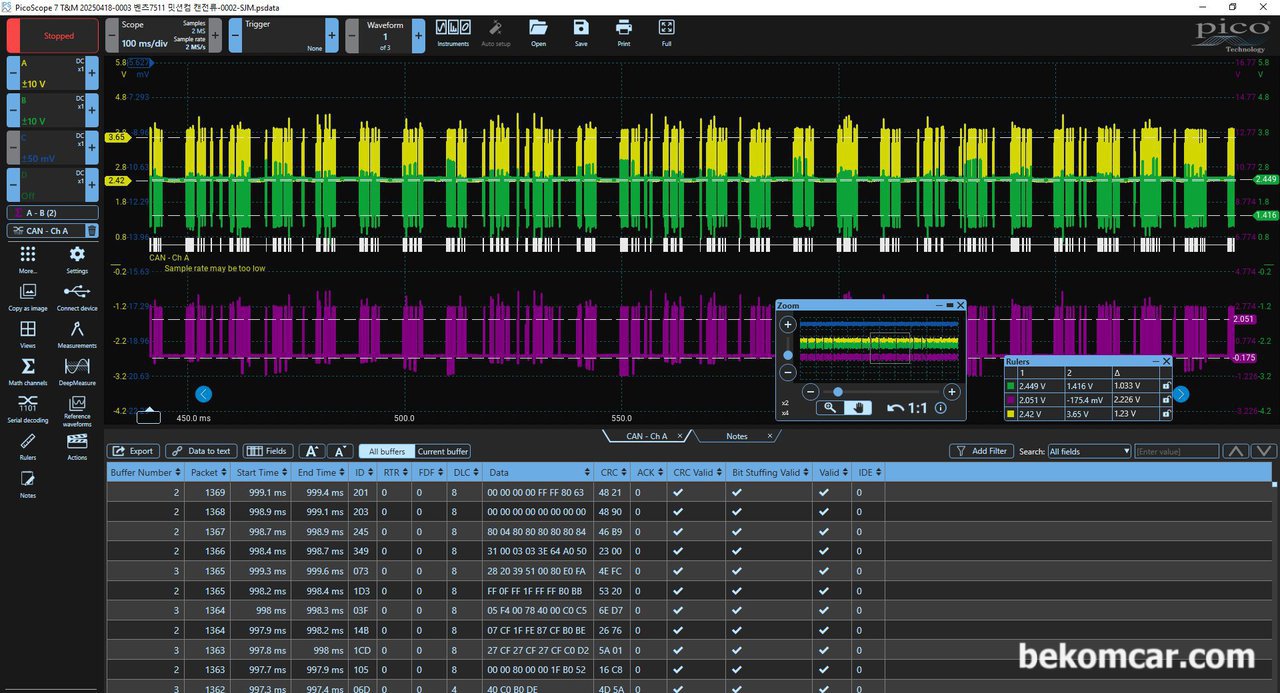Select magnifier zoom tool in Zoom window
This screenshot has height=693, width=1280.
830,407
